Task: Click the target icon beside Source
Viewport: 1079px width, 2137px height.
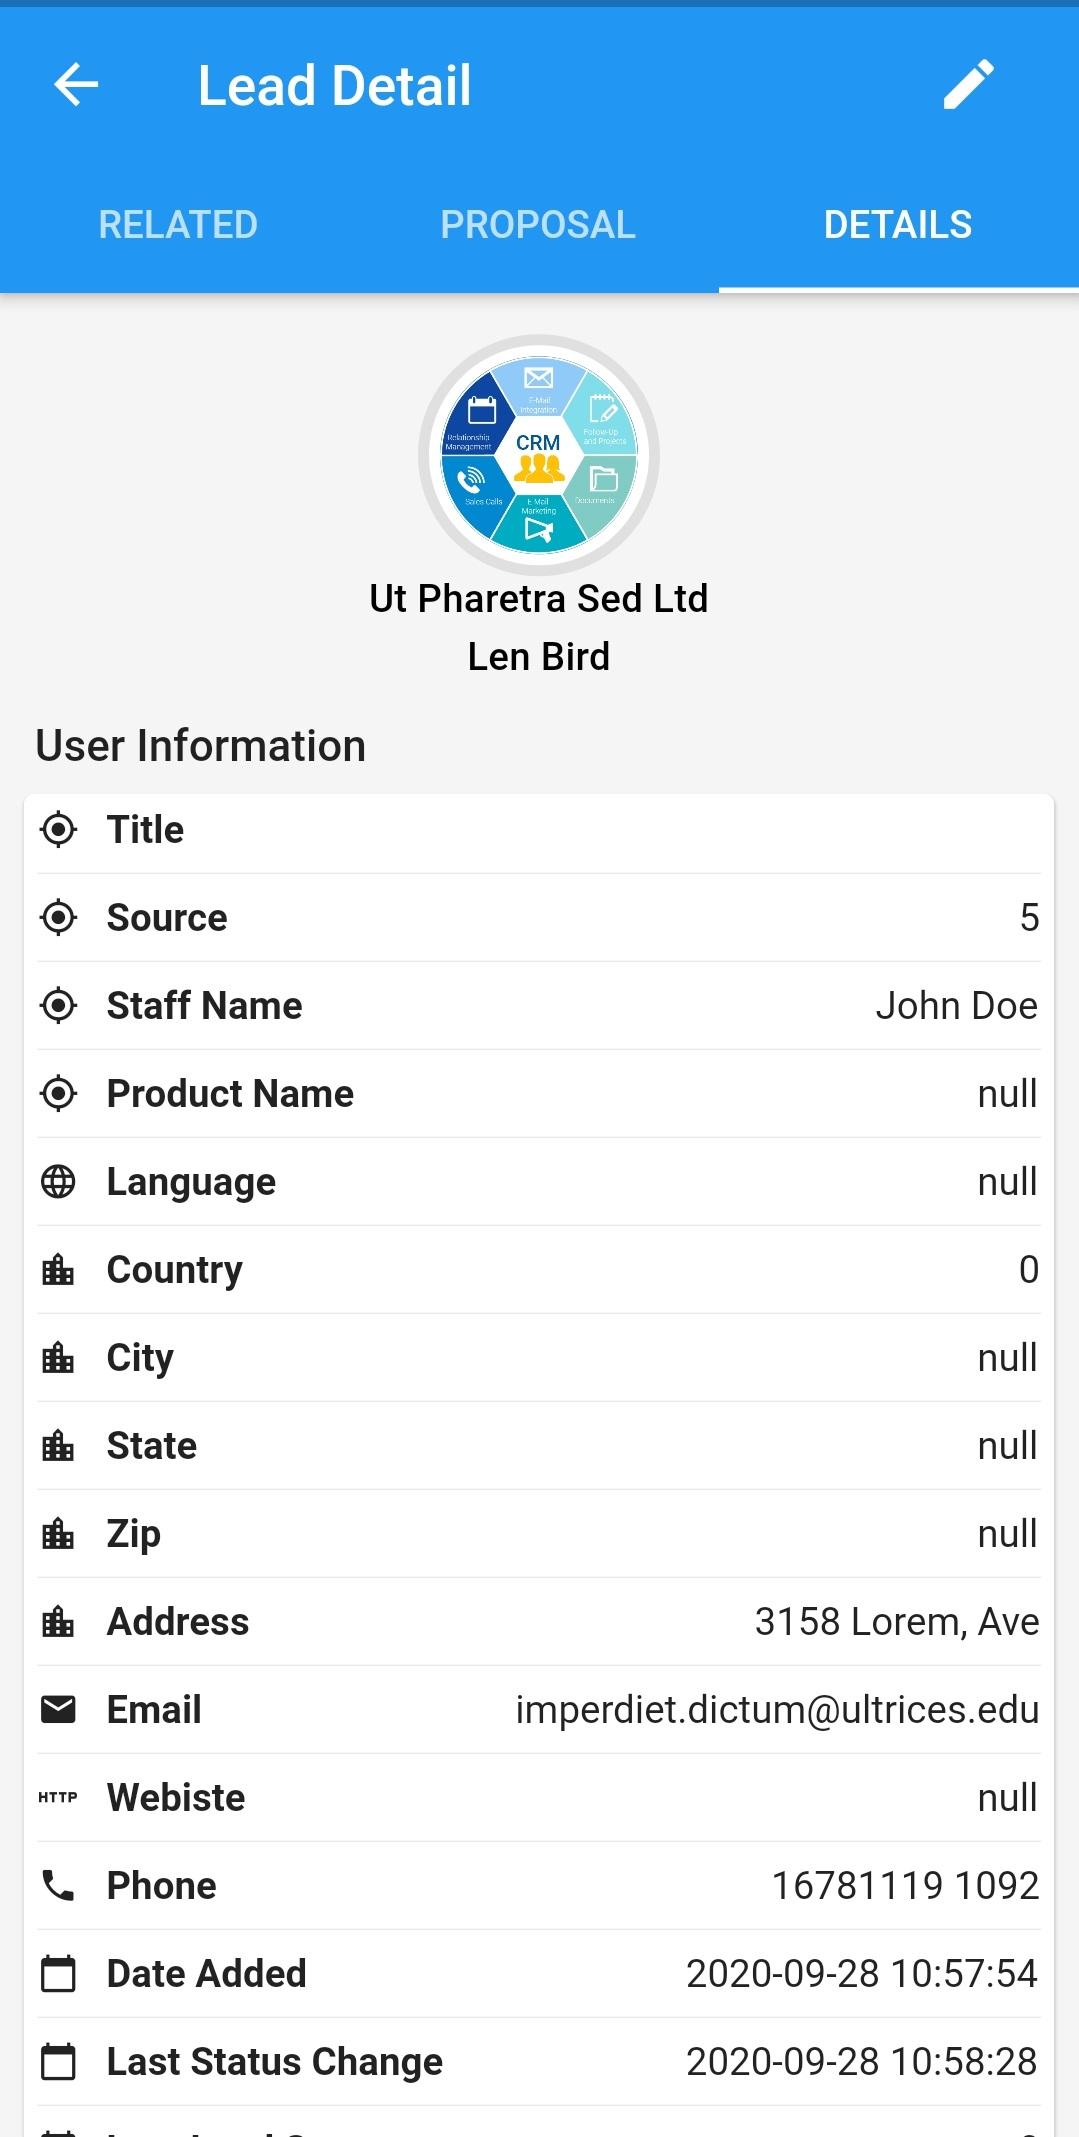Action: tap(58, 917)
